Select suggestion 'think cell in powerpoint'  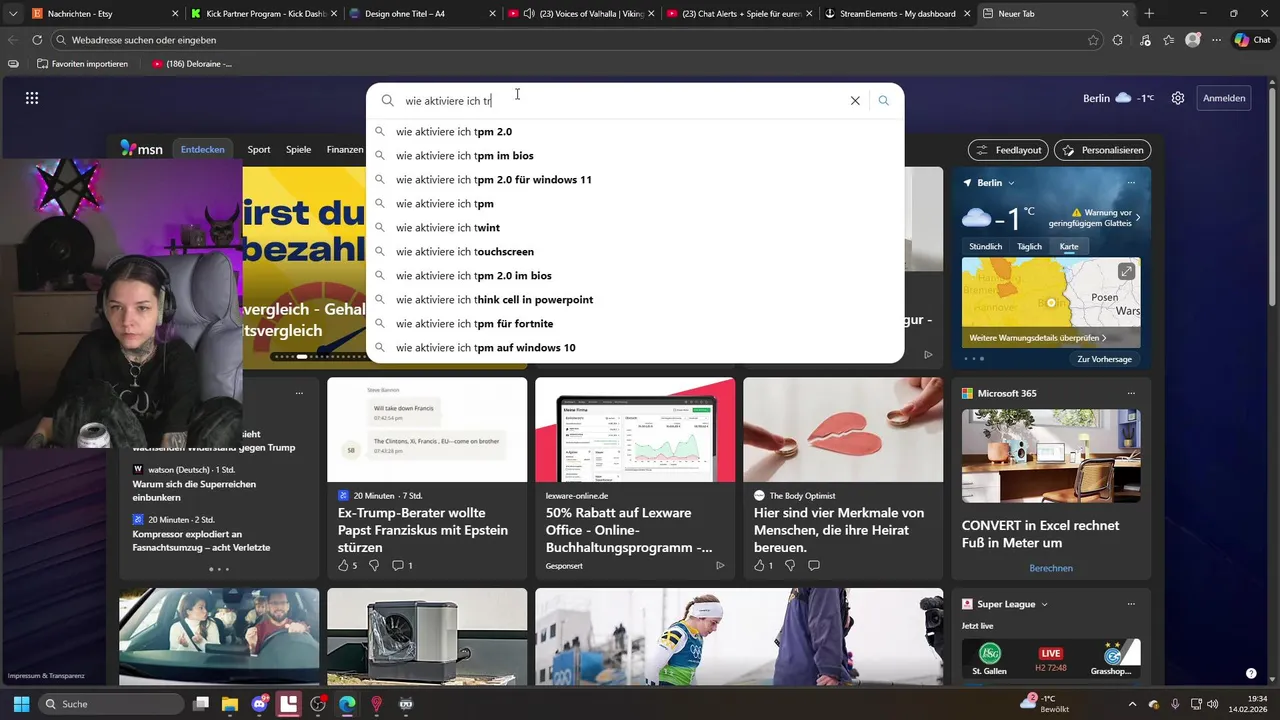click(x=635, y=299)
